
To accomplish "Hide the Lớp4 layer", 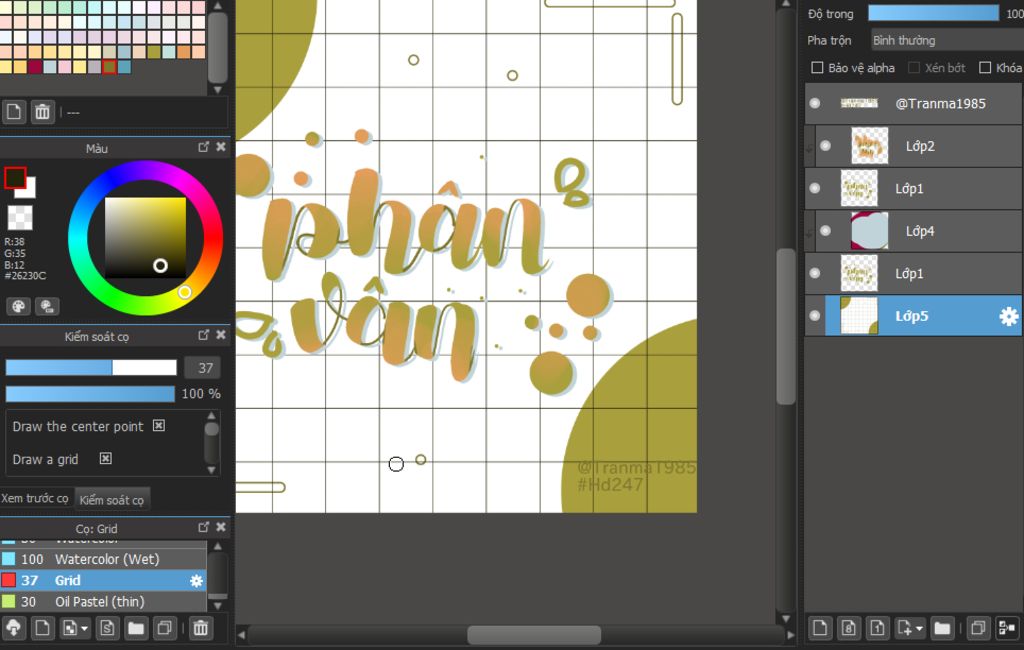I will 825,231.
